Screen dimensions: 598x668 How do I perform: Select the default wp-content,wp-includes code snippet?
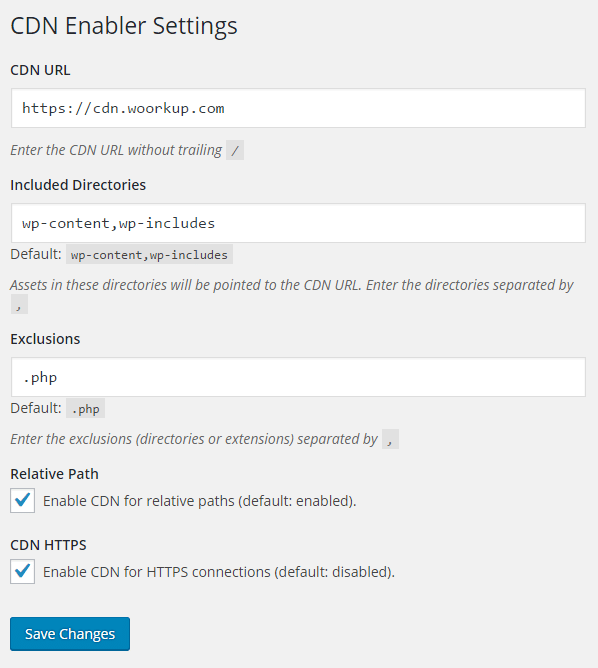149,254
